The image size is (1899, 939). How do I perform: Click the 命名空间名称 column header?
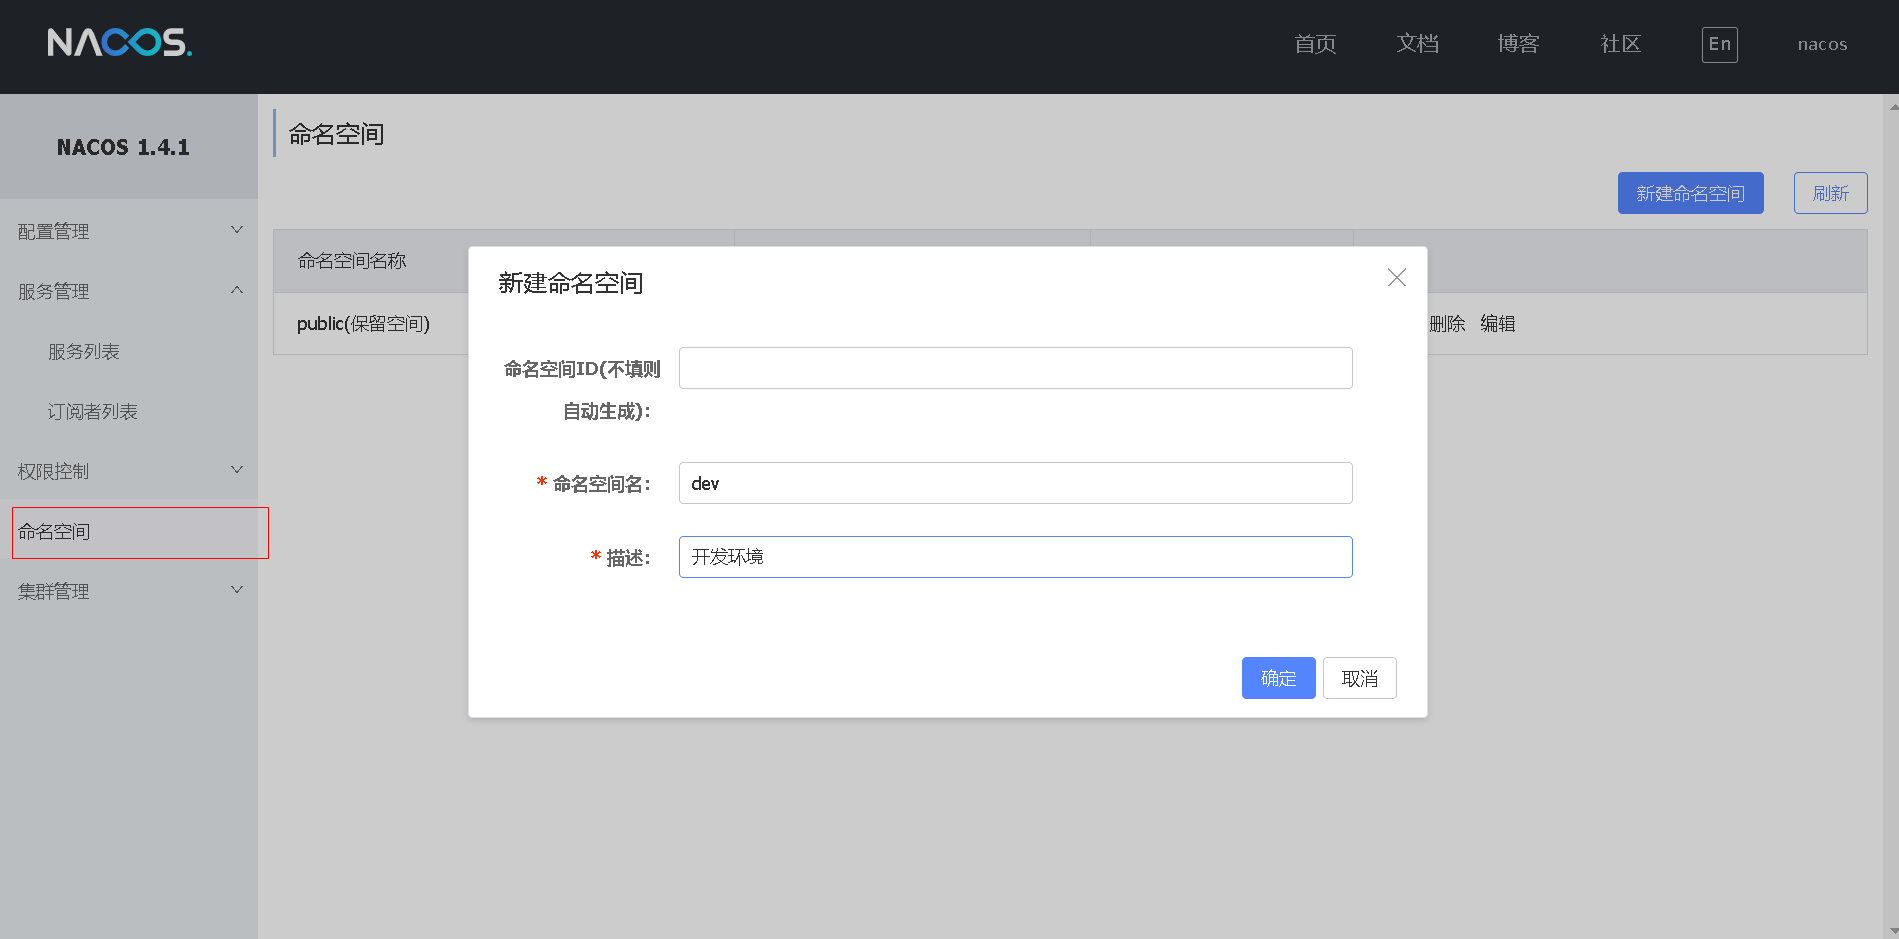point(352,261)
